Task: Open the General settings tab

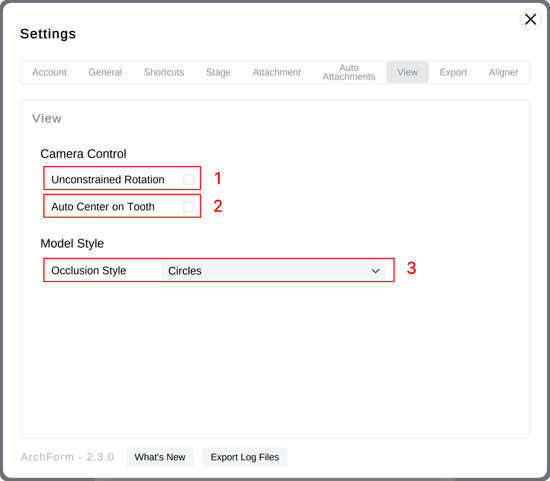Action: coord(105,72)
